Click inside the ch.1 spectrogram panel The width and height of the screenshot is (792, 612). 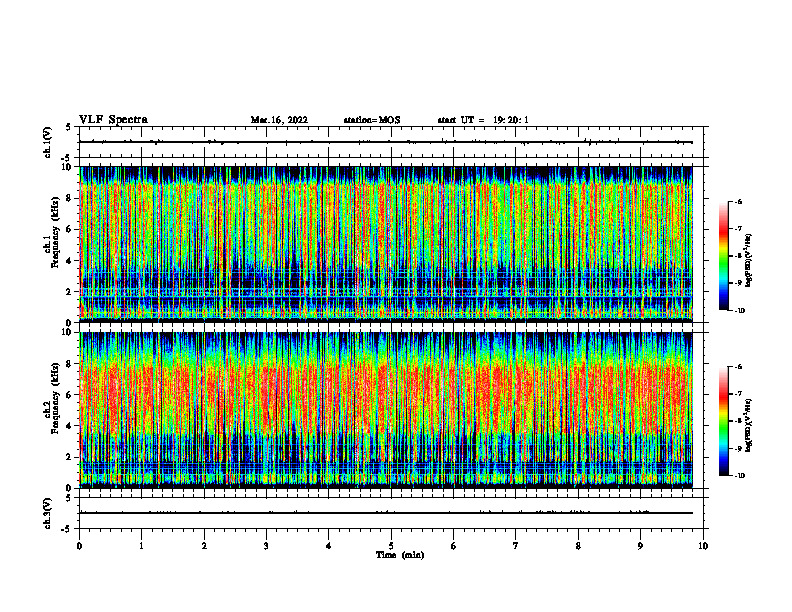(x=386, y=244)
